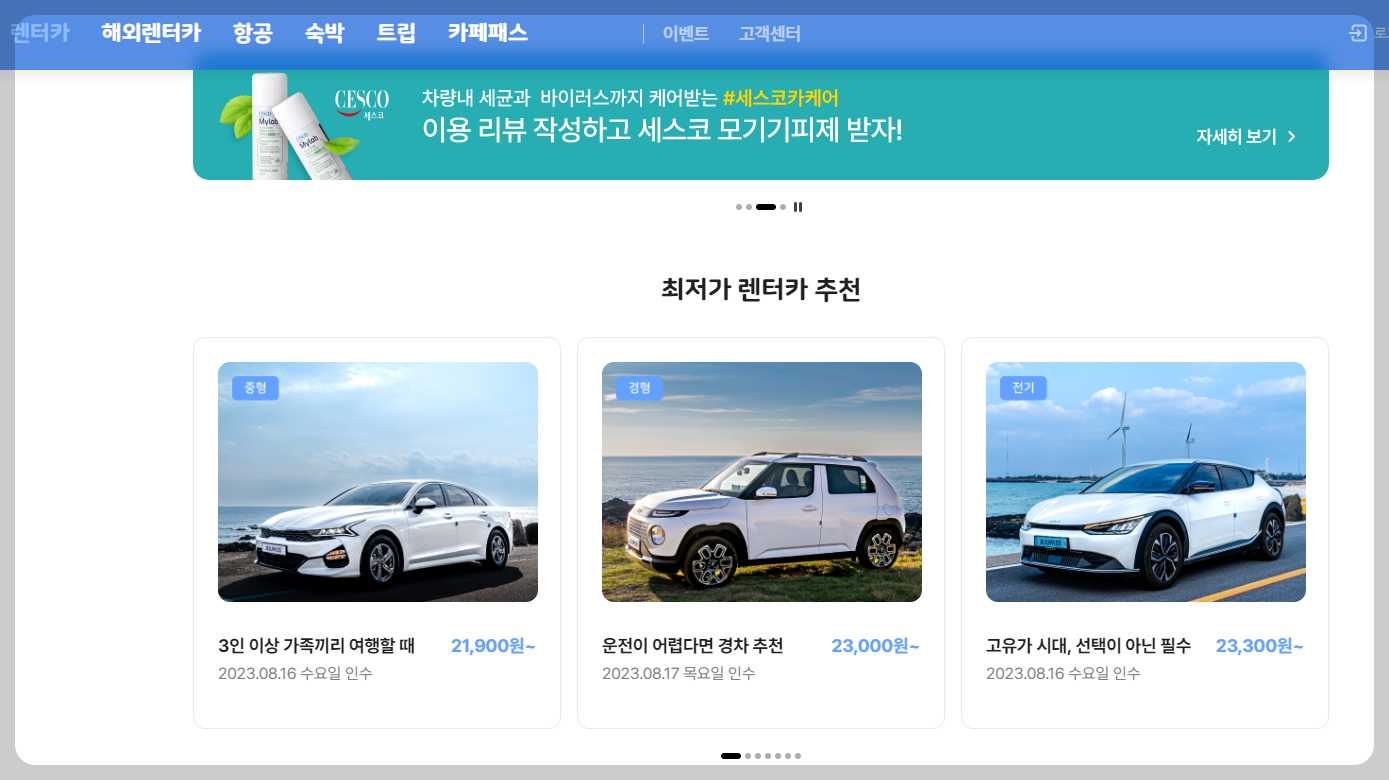Select the 항공 tab
This screenshot has width=1389, height=780.
click(255, 32)
